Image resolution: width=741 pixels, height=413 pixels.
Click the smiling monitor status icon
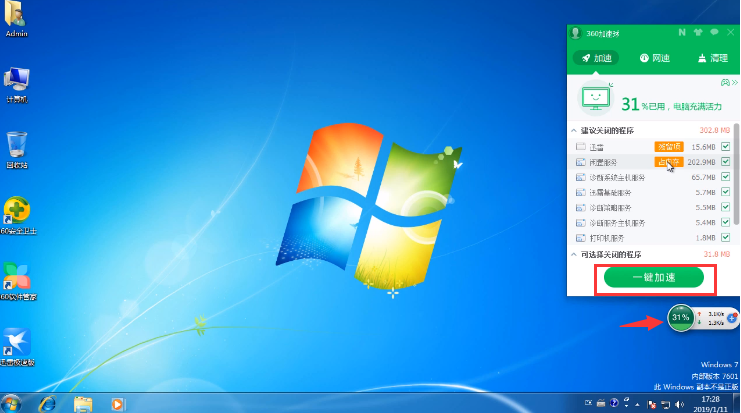tap(595, 98)
